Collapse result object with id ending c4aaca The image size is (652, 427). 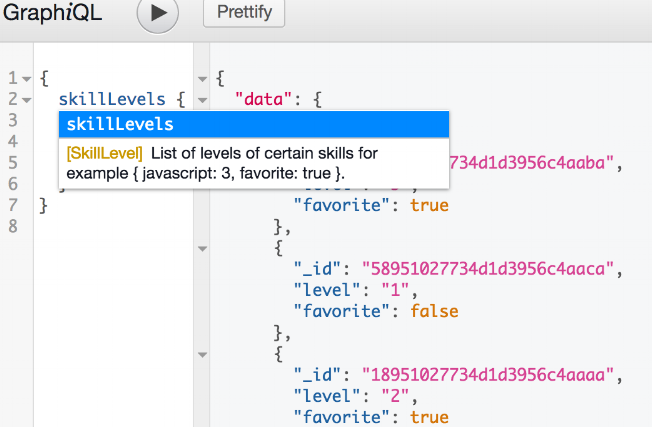[203, 248]
